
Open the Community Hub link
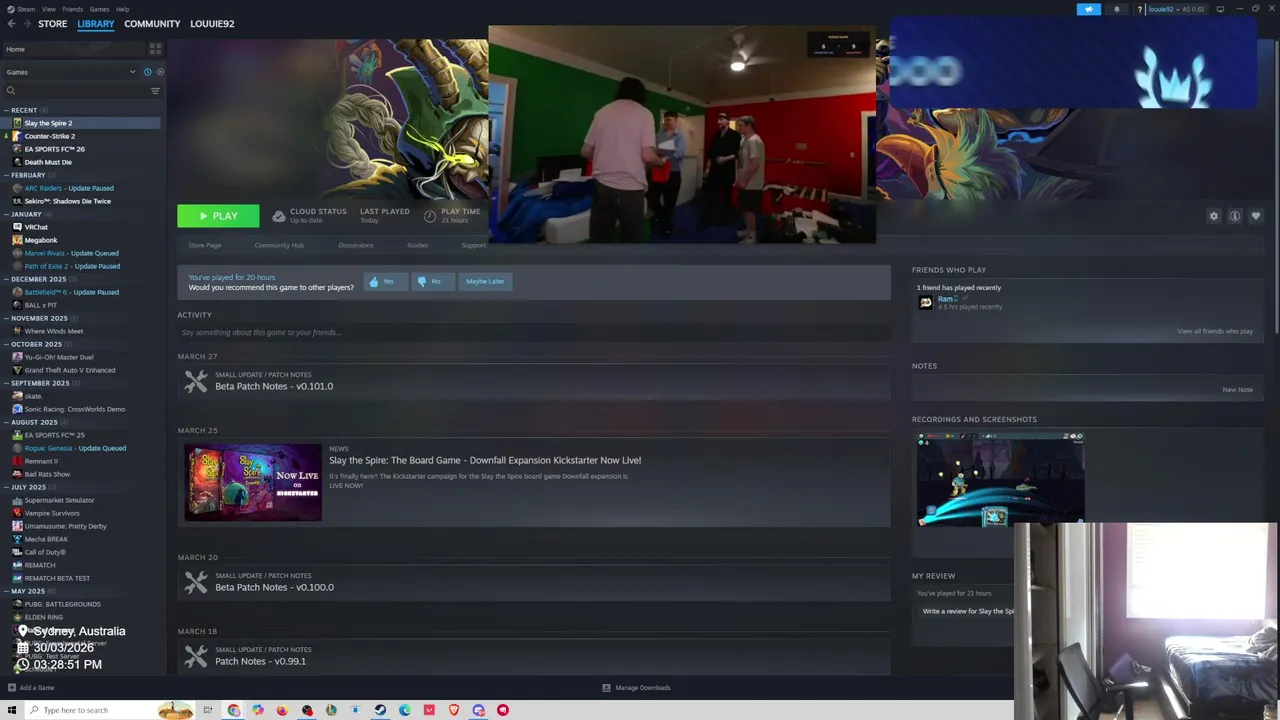tap(279, 245)
